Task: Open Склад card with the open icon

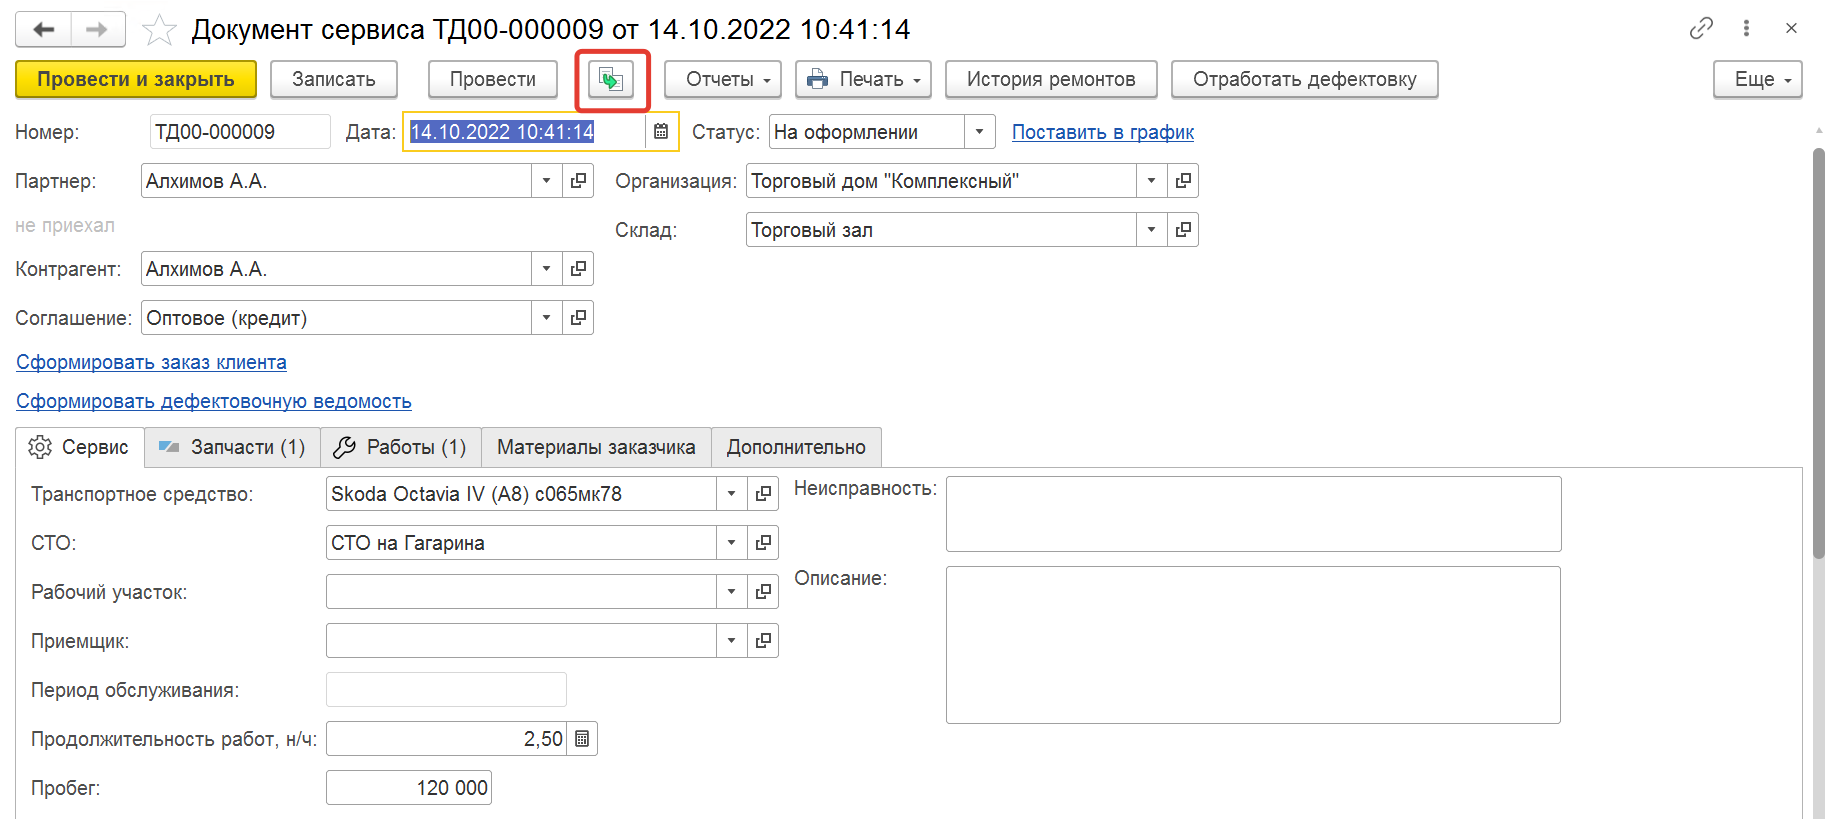Action: (x=1183, y=230)
